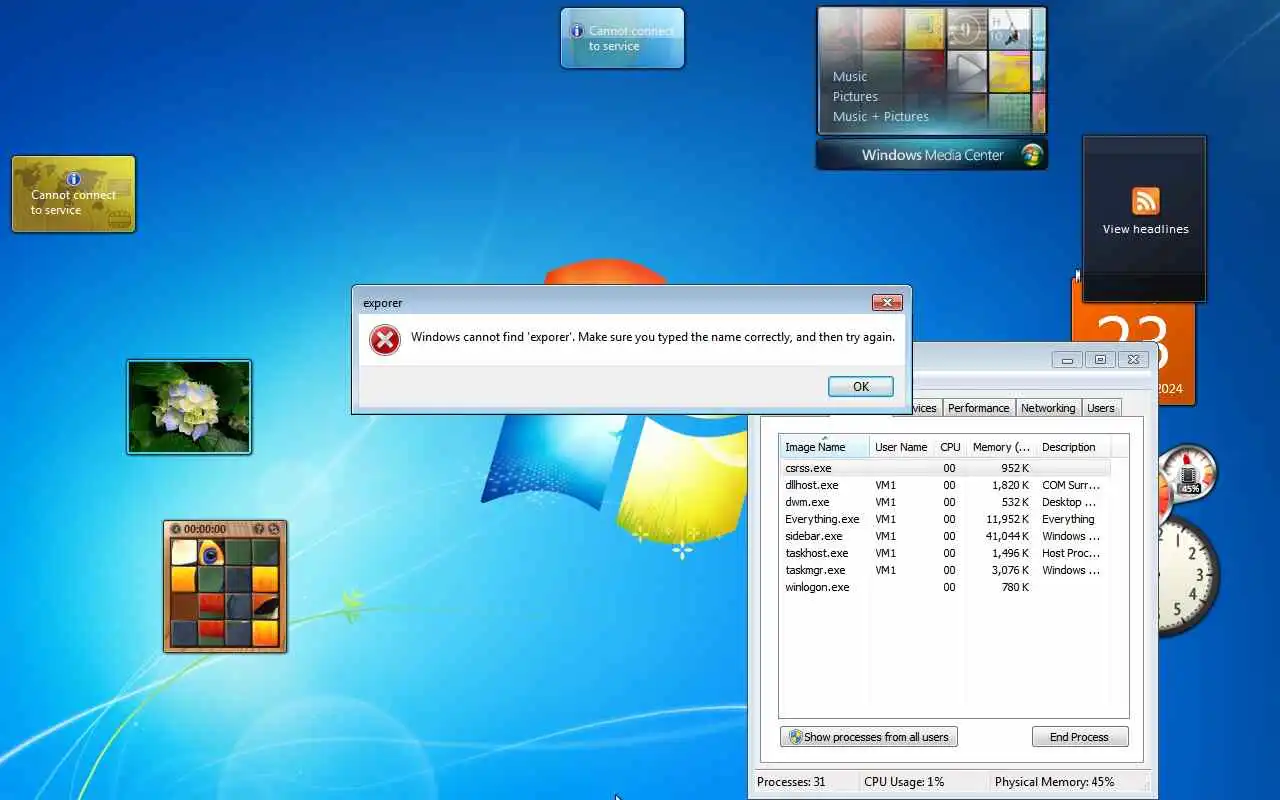
Task: Click the COM Surr... description cell
Action: (x=1071, y=485)
